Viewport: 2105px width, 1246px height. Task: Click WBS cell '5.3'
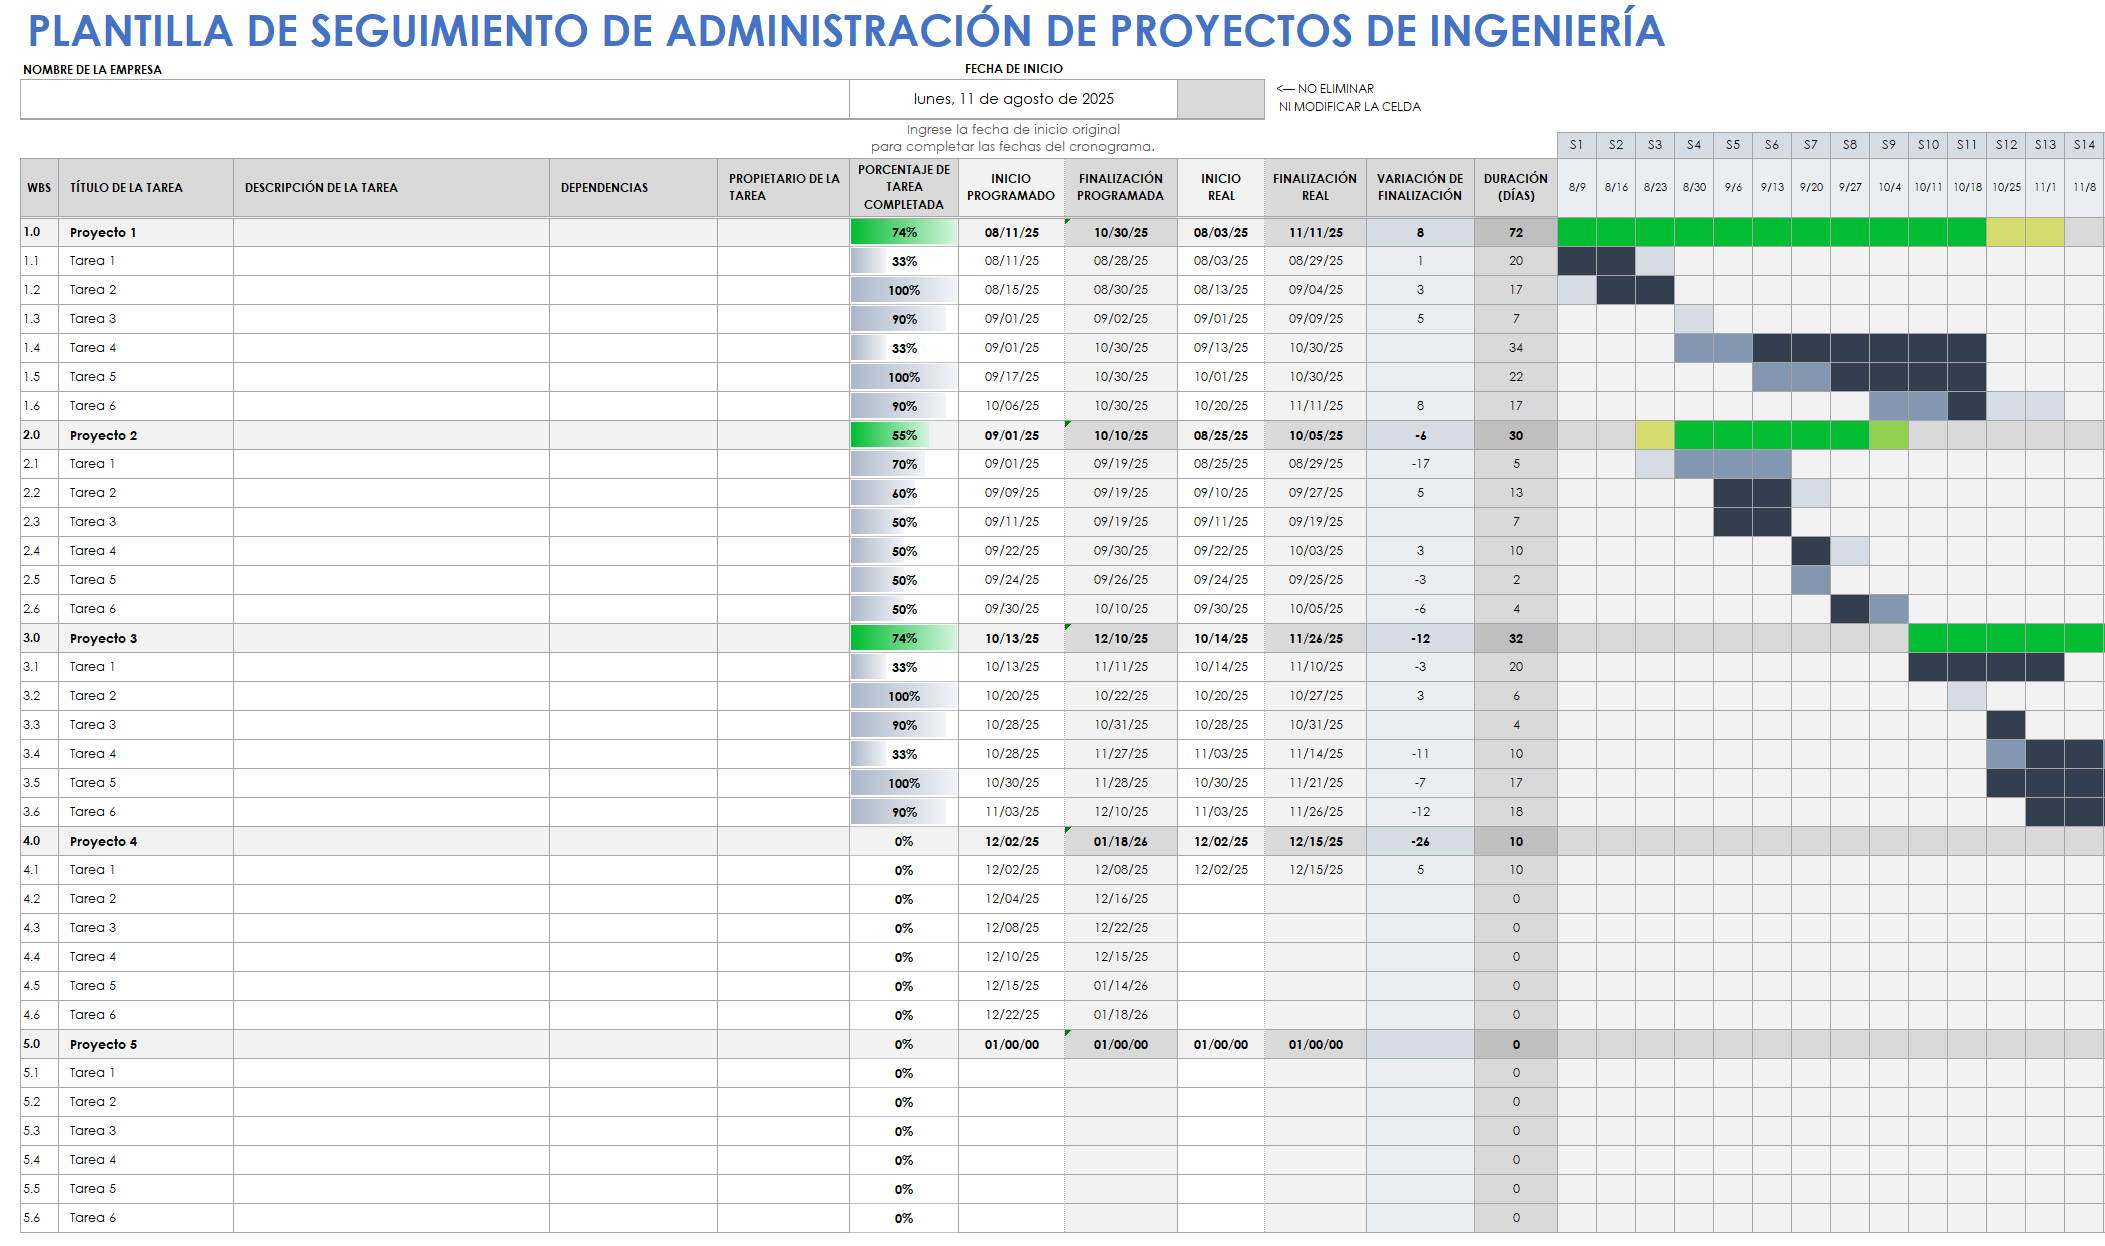point(39,1131)
